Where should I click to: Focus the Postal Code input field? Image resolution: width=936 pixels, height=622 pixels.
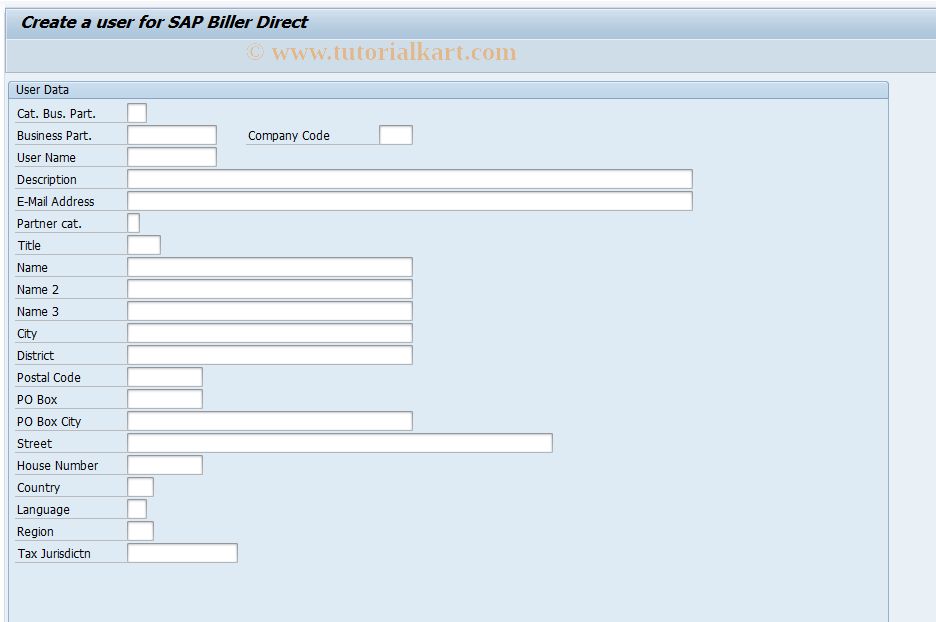pyautogui.click(x=165, y=377)
